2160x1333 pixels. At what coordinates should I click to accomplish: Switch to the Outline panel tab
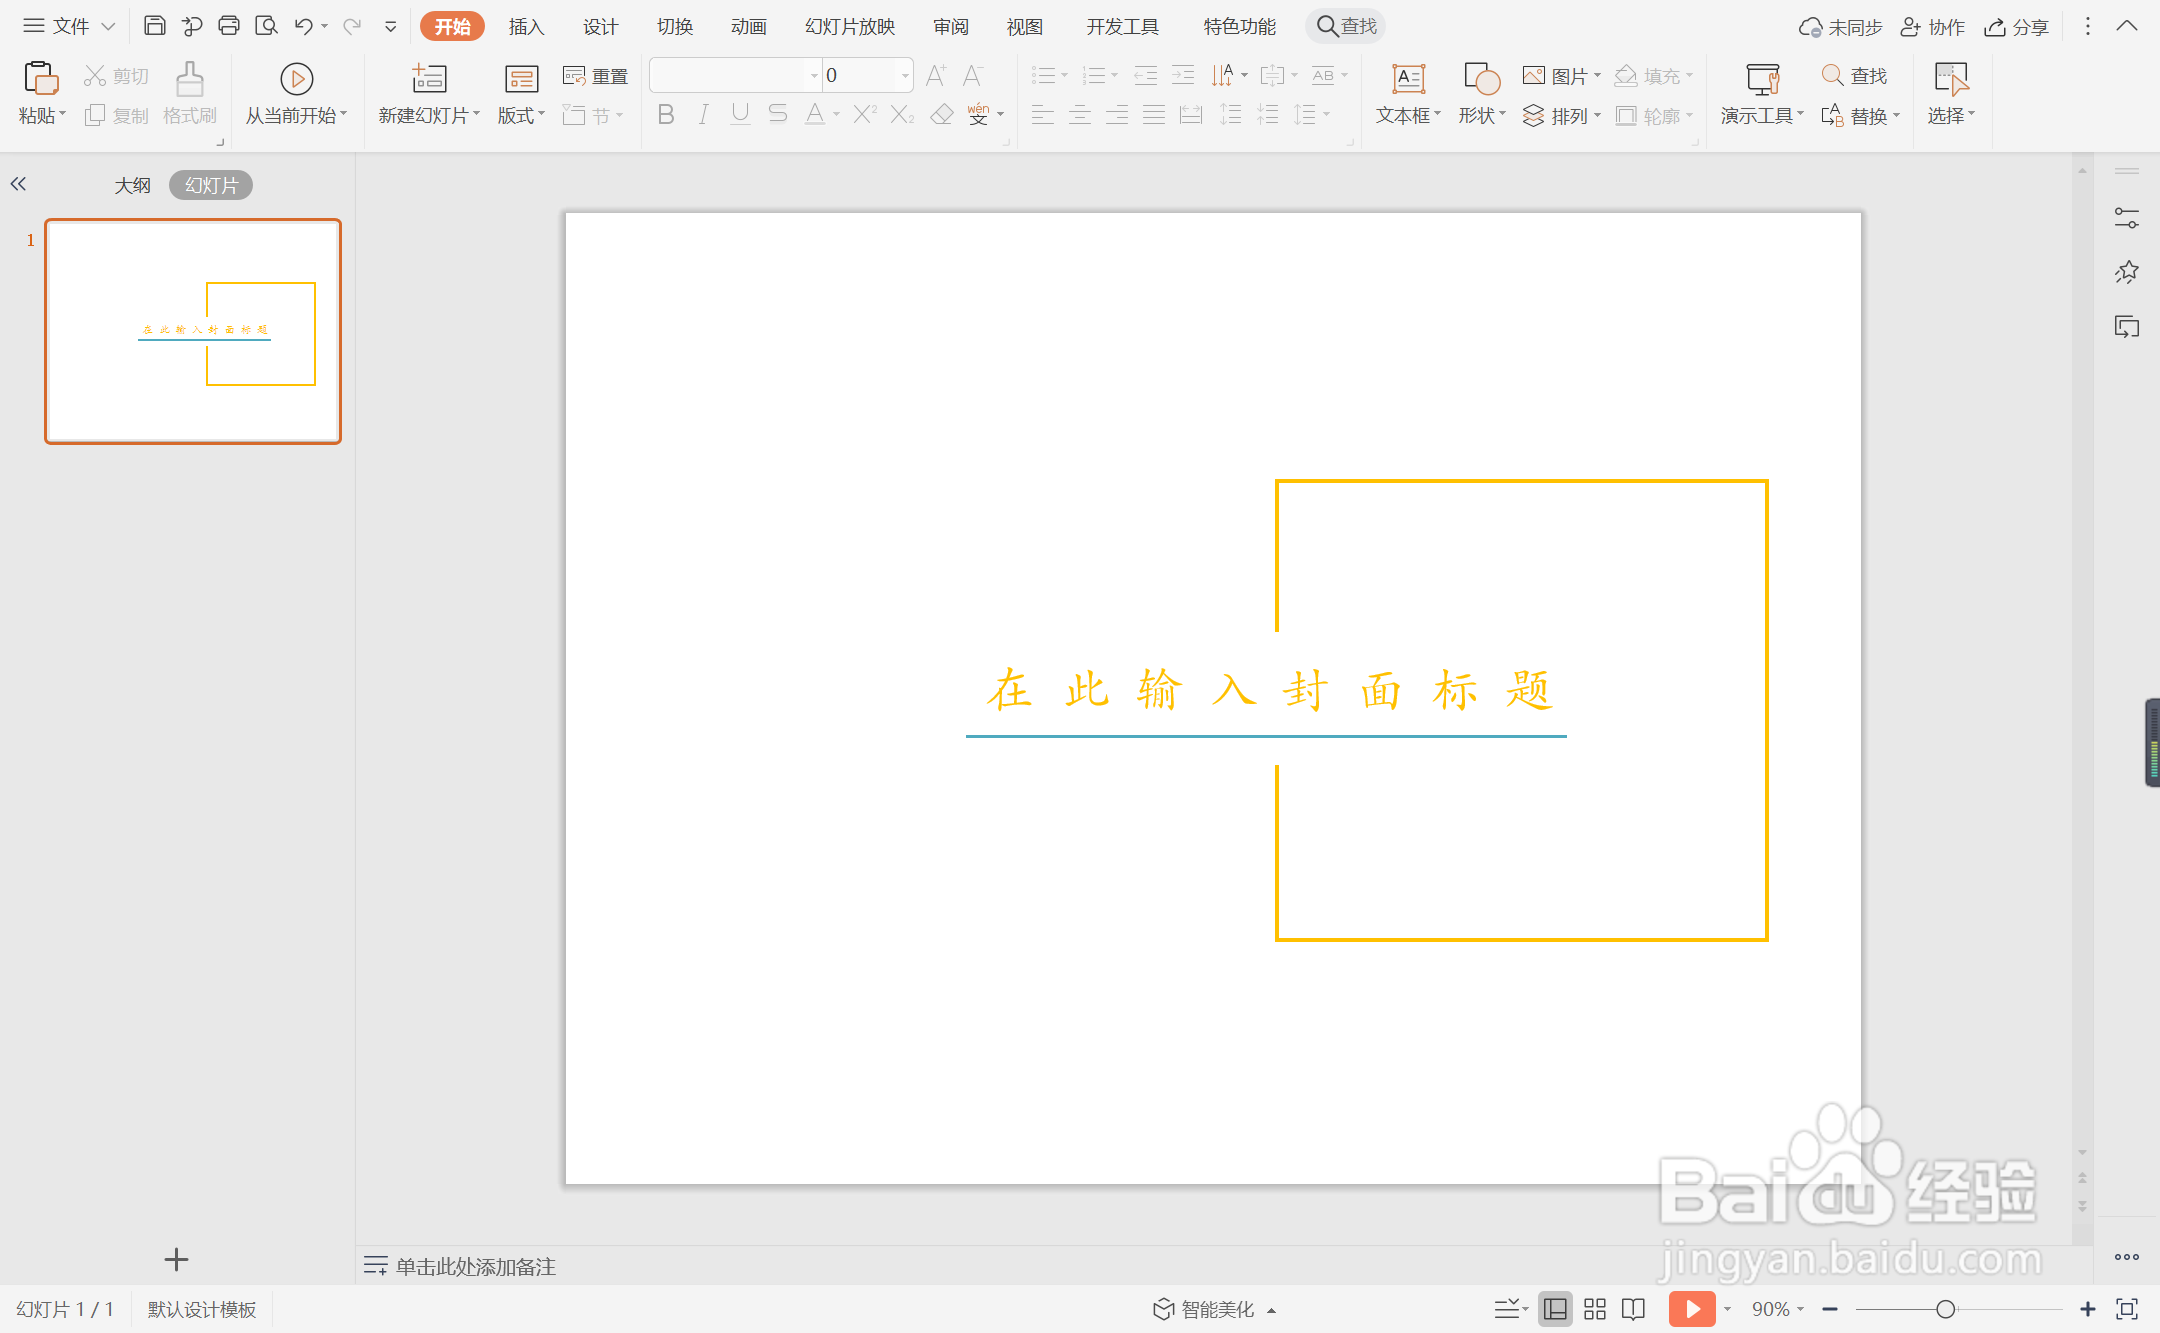coord(132,185)
